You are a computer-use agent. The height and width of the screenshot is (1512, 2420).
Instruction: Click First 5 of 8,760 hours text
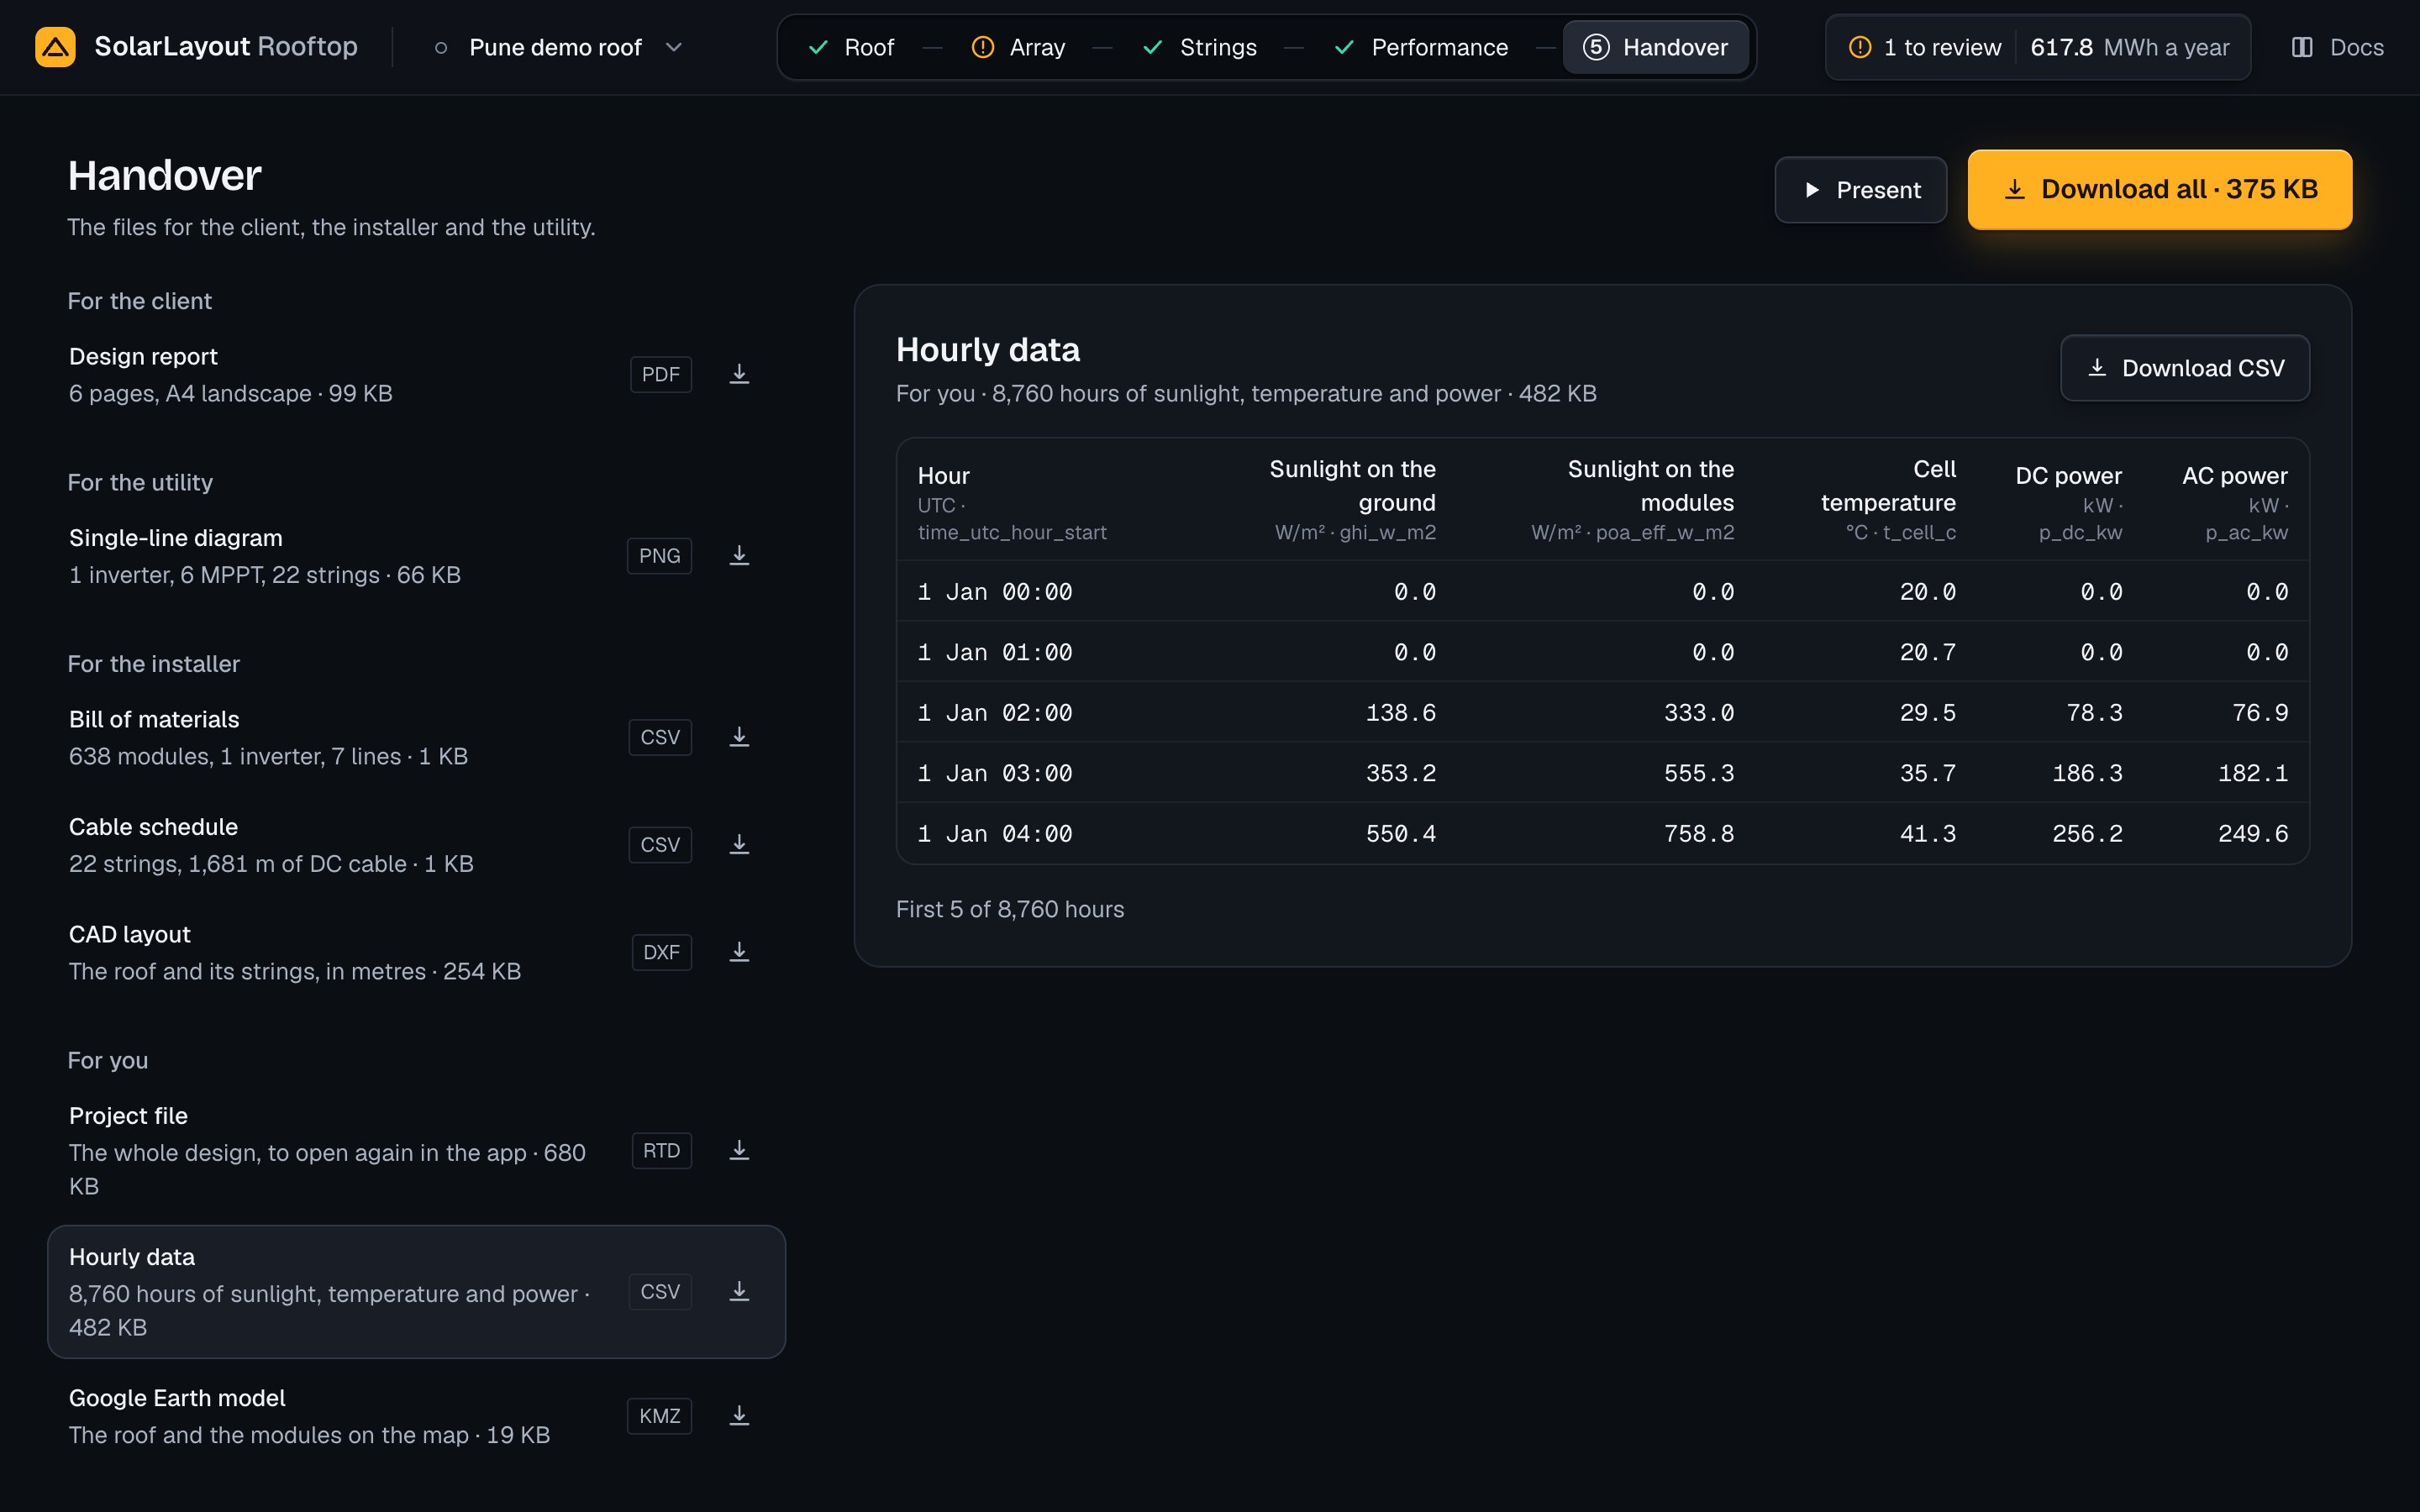1010,909
